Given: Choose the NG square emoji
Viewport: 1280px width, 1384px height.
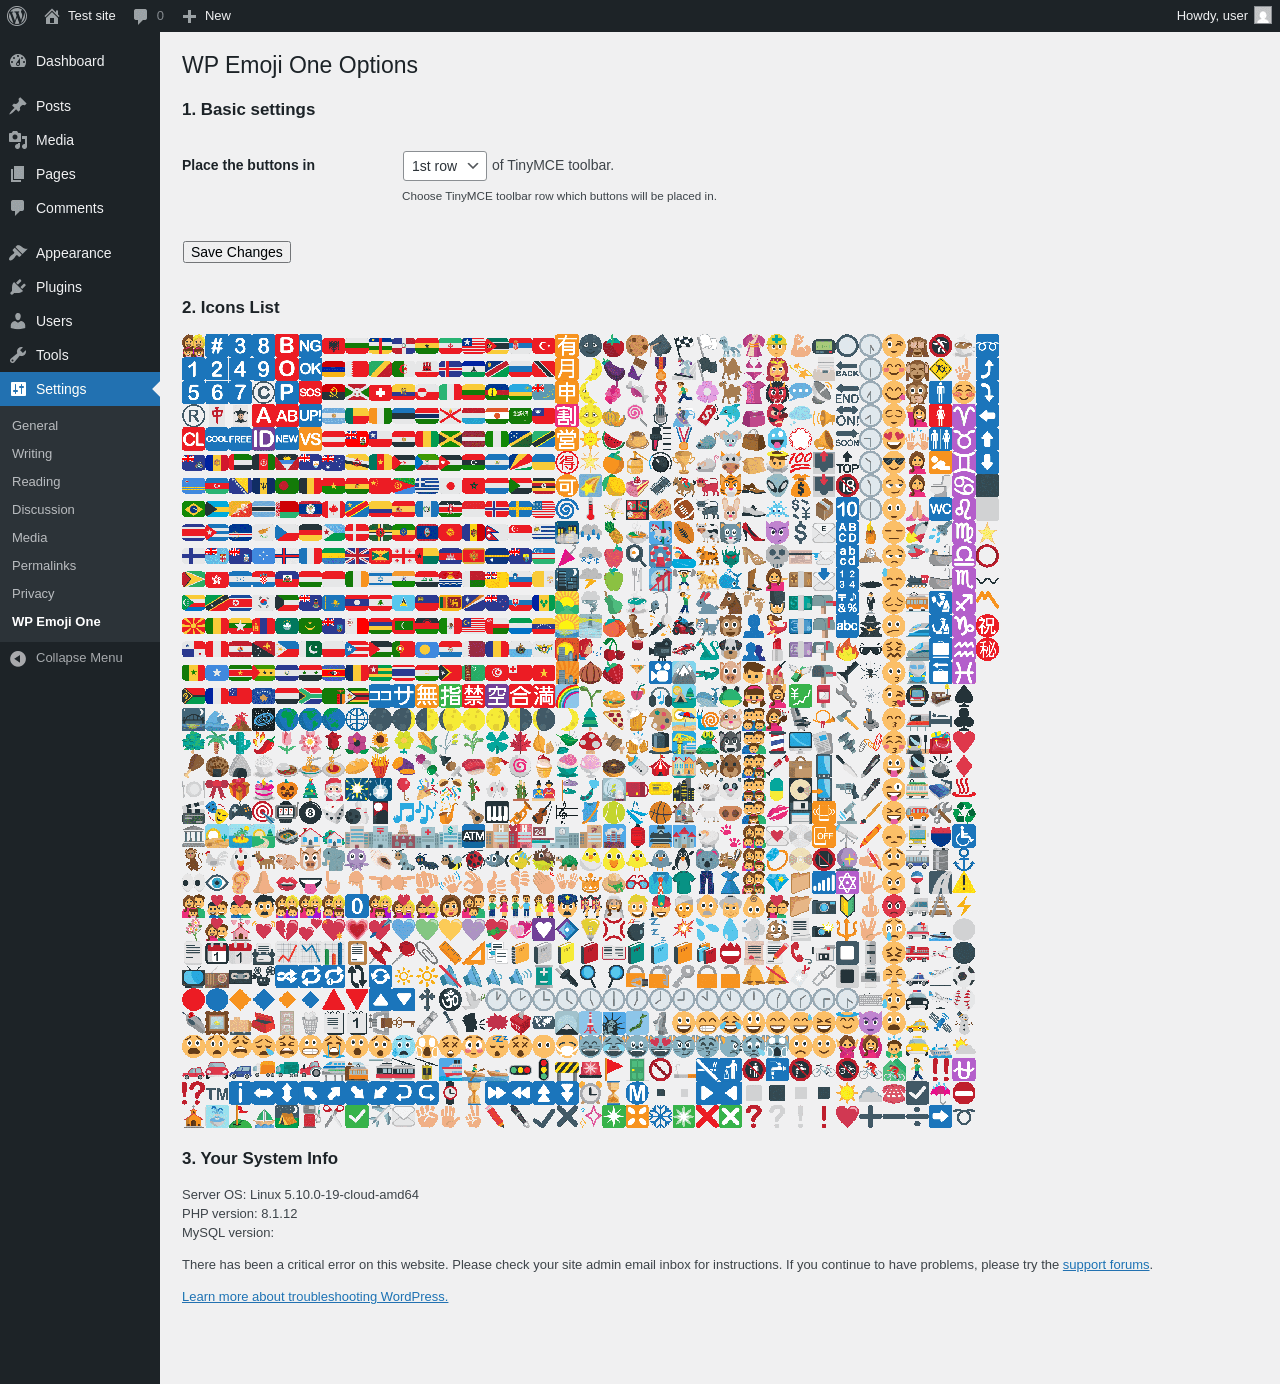Looking at the screenshot, I should point(311,346).
